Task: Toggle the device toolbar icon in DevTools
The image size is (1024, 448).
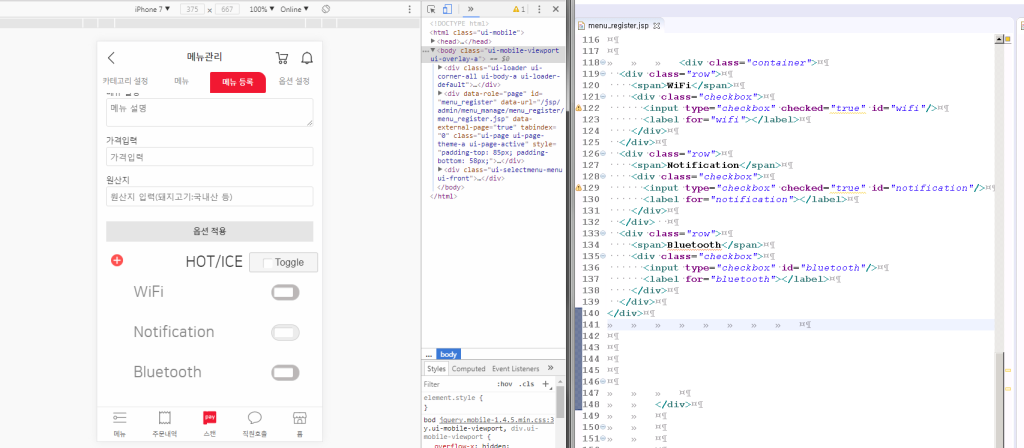Action: coord(448,9)
